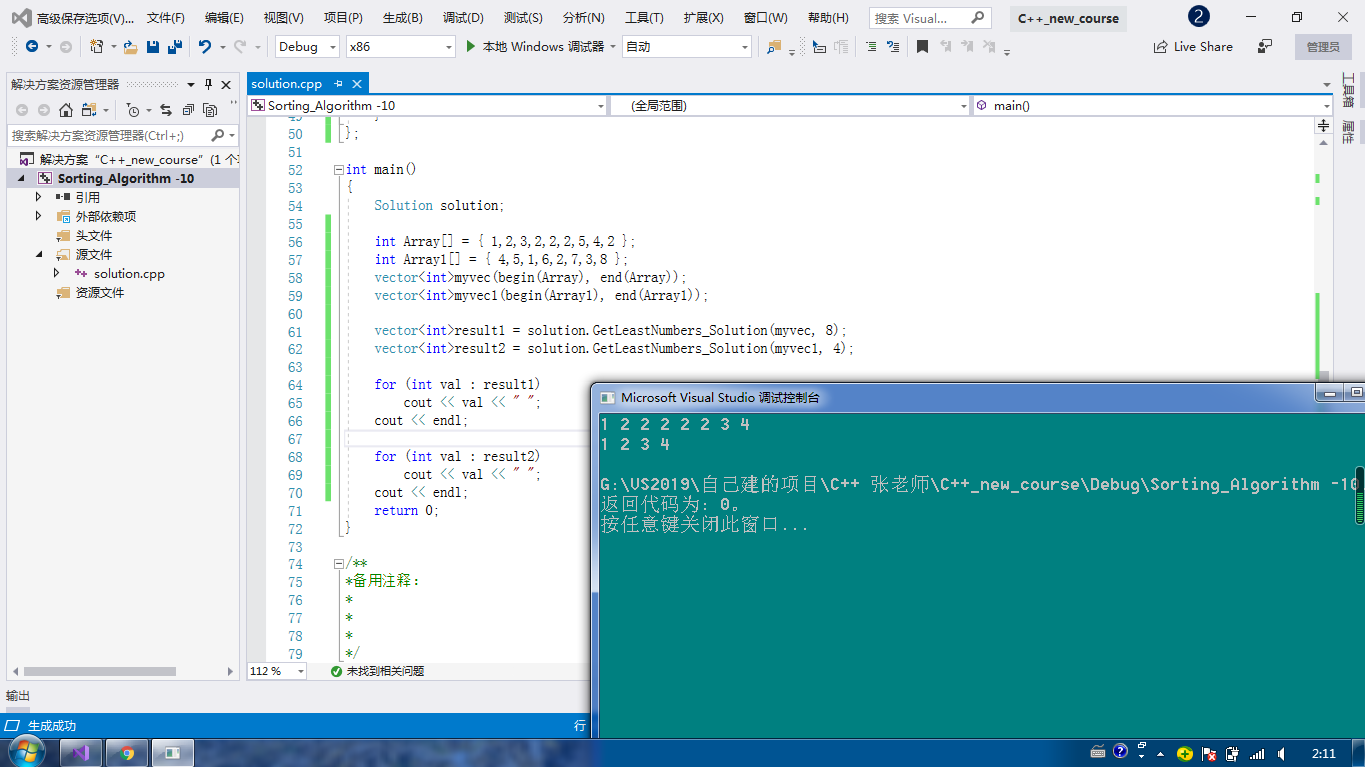Click the Visual Studio taskbar icon

click(81, 753)
